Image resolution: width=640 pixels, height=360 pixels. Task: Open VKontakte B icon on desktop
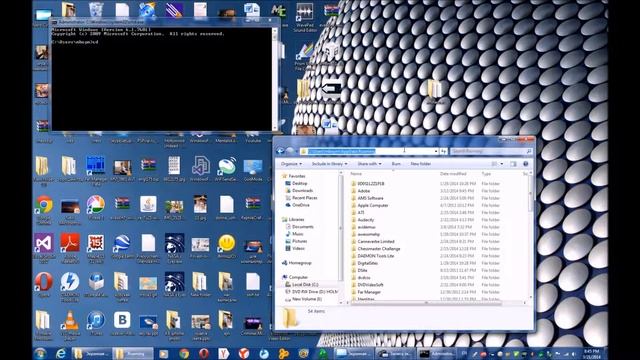pyautogui.click(x=122, y=321)
